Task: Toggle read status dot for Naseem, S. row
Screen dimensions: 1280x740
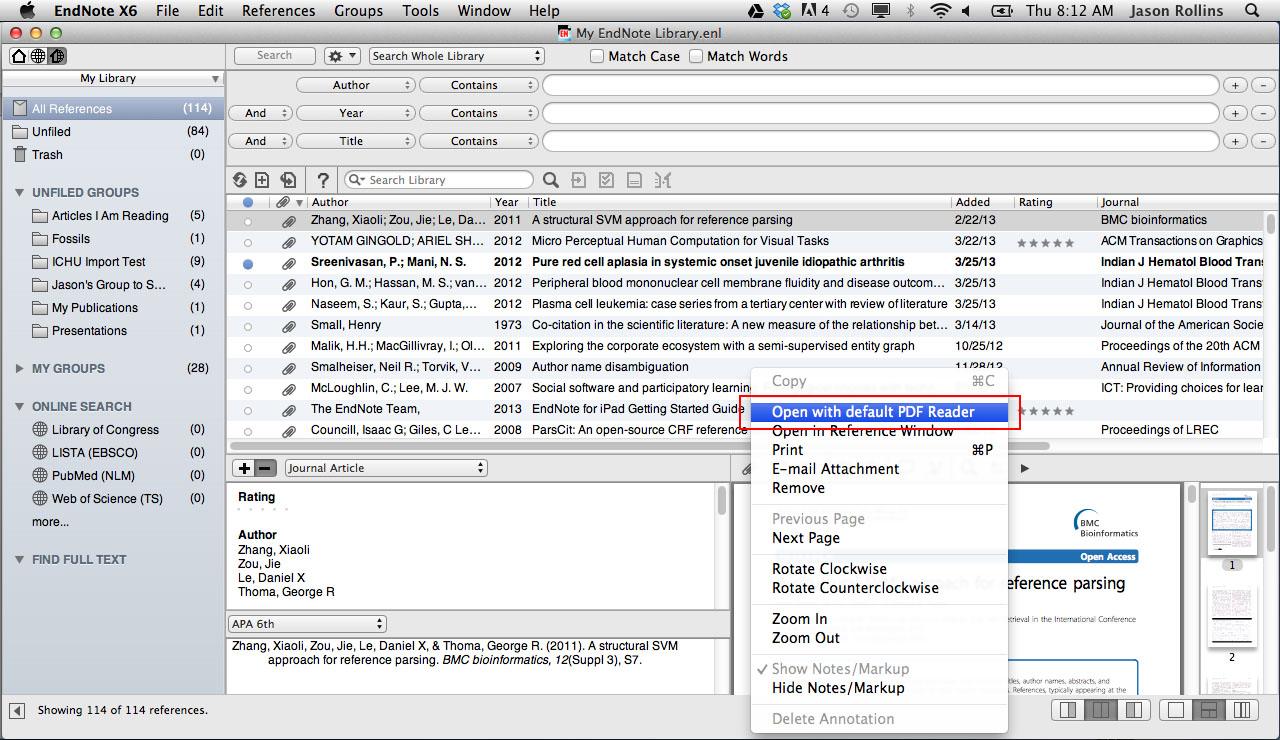Action: [248, 305]
